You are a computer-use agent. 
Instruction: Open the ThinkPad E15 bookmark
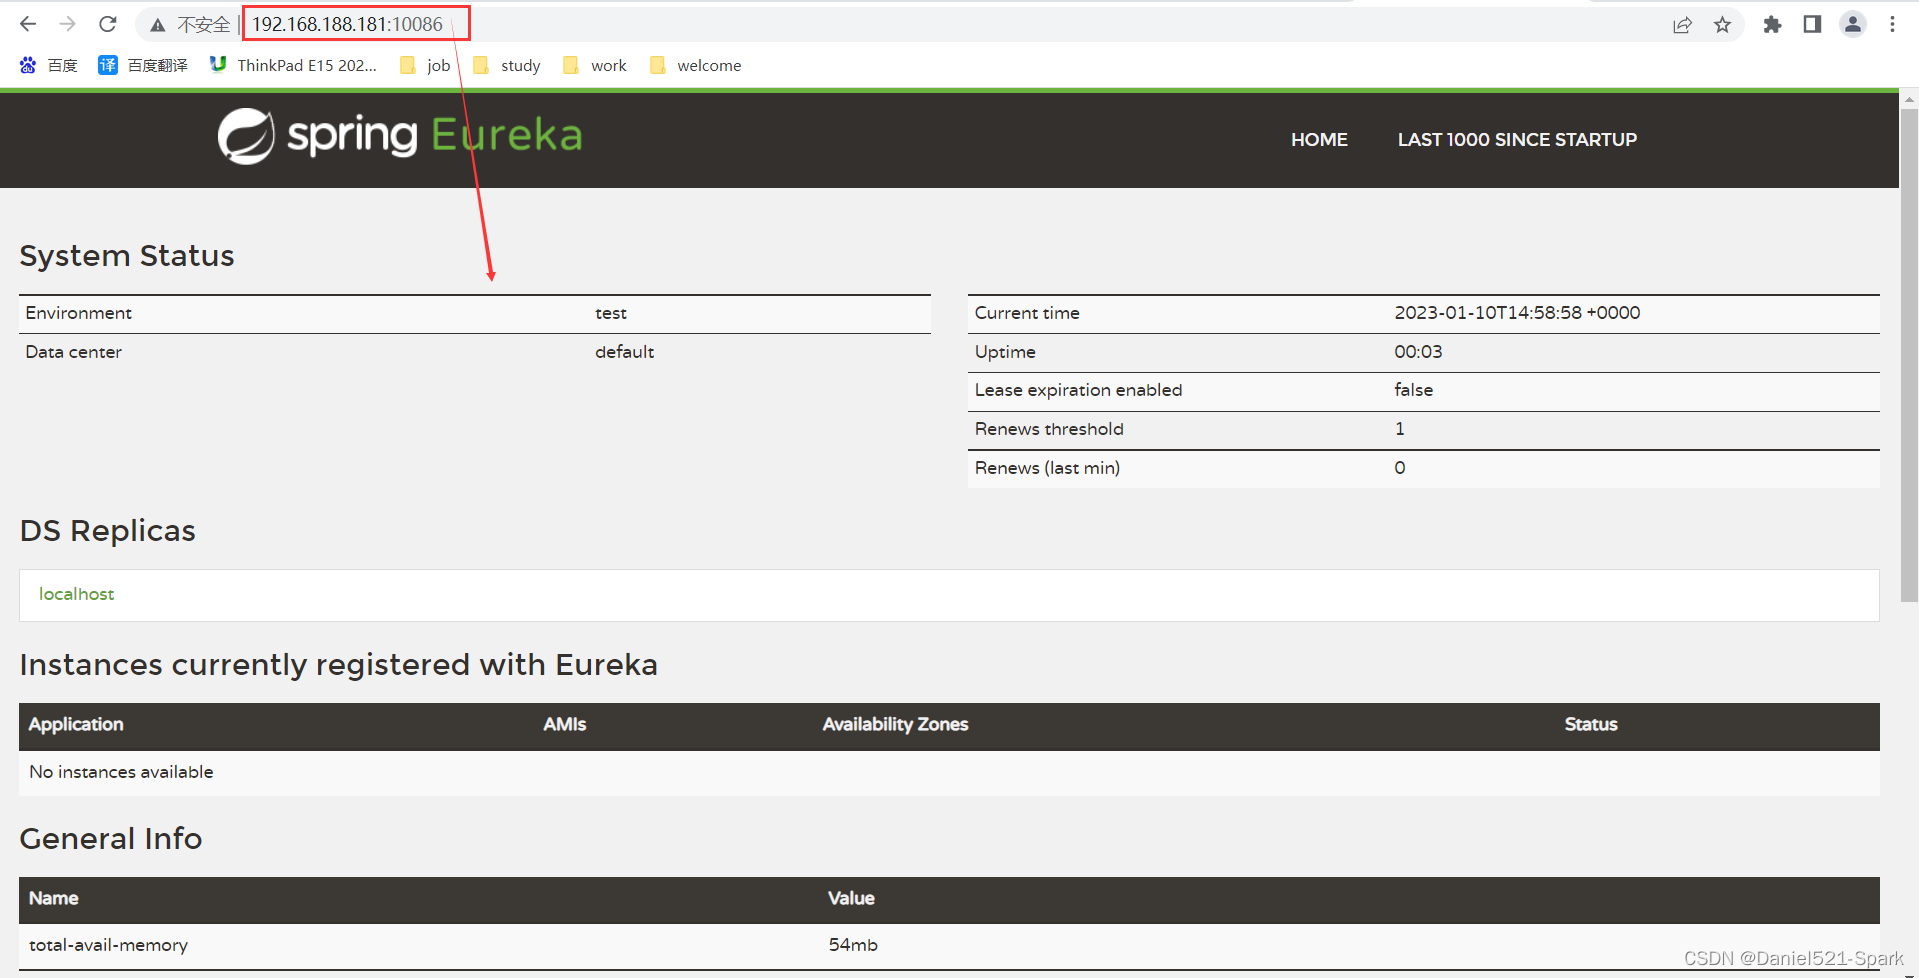(293, 65)
